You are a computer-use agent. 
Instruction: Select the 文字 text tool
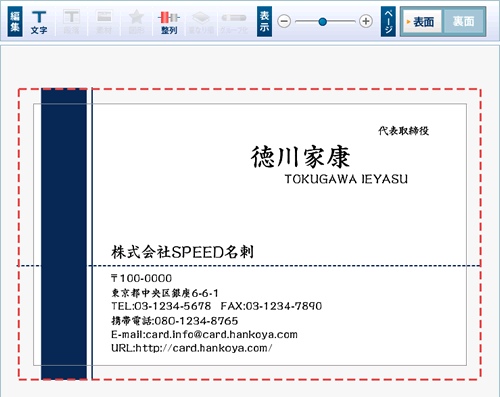39,22
